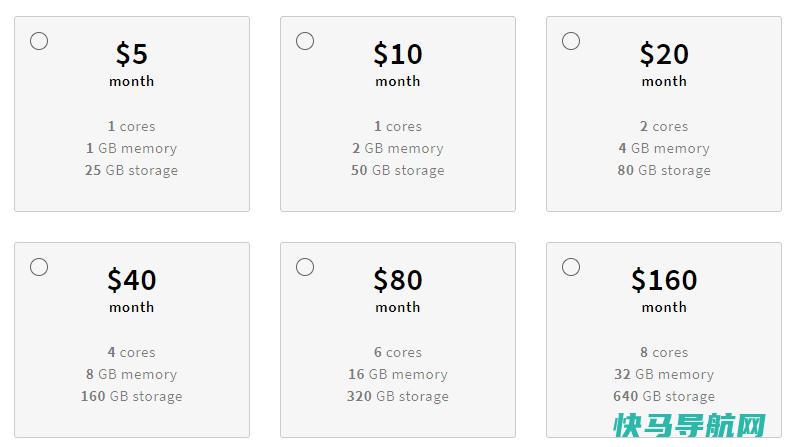Select the $5 per month plan radio button
Viewport: 792px width, 447px height.
pyautogui.click(x=39, y=41)
